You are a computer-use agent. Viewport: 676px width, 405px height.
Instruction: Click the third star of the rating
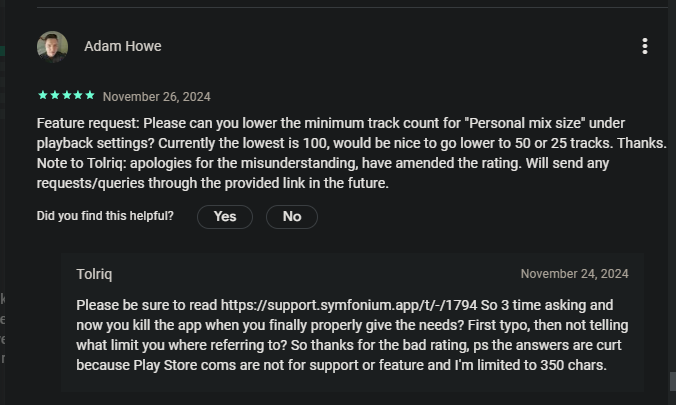pyautogui.click(x=66, y=96)
